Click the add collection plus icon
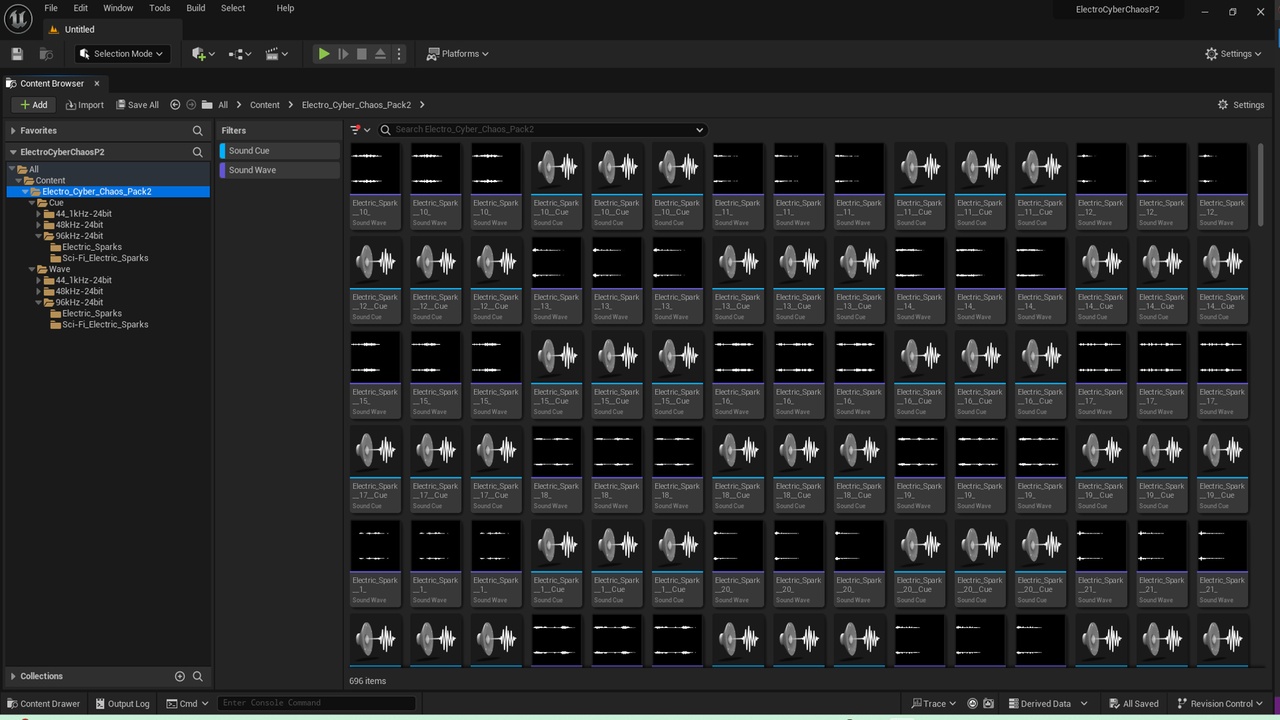This screenshot has width=1280, height=720. pos(180,676)
